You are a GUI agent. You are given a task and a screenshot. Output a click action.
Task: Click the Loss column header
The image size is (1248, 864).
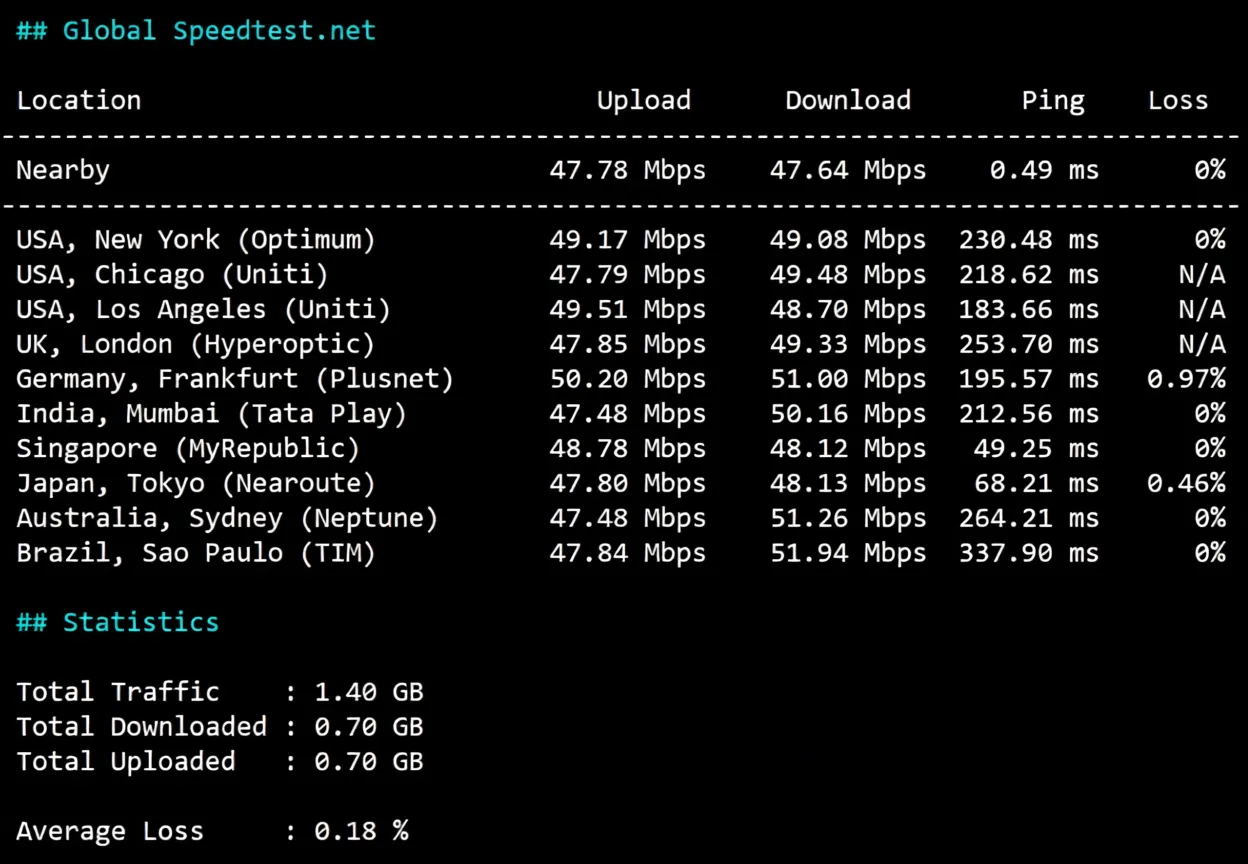tap(1177, 100)
